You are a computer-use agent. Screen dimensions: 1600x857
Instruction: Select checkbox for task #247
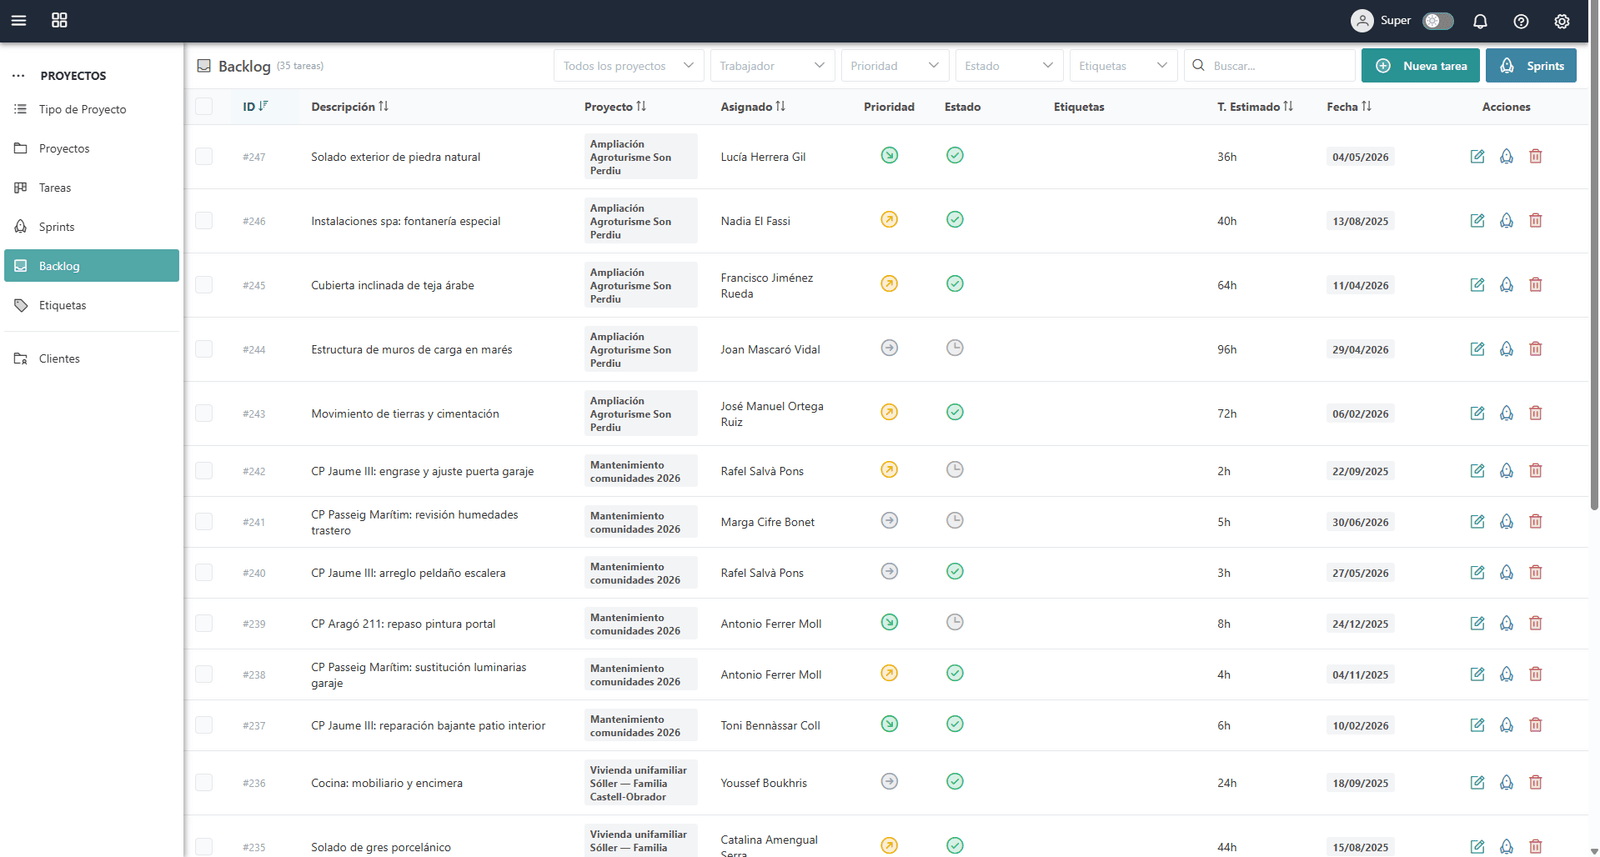[204, 156]
